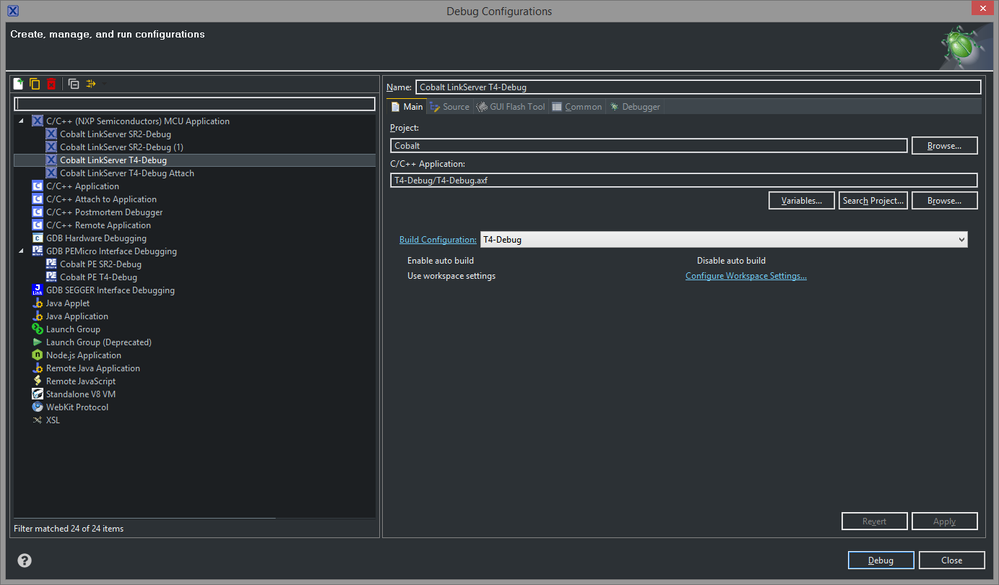Select the Cobalt LinkServer SR2-Debug configuration
Image resolution: width=999 pixels, height=585 pixels.
115,134
